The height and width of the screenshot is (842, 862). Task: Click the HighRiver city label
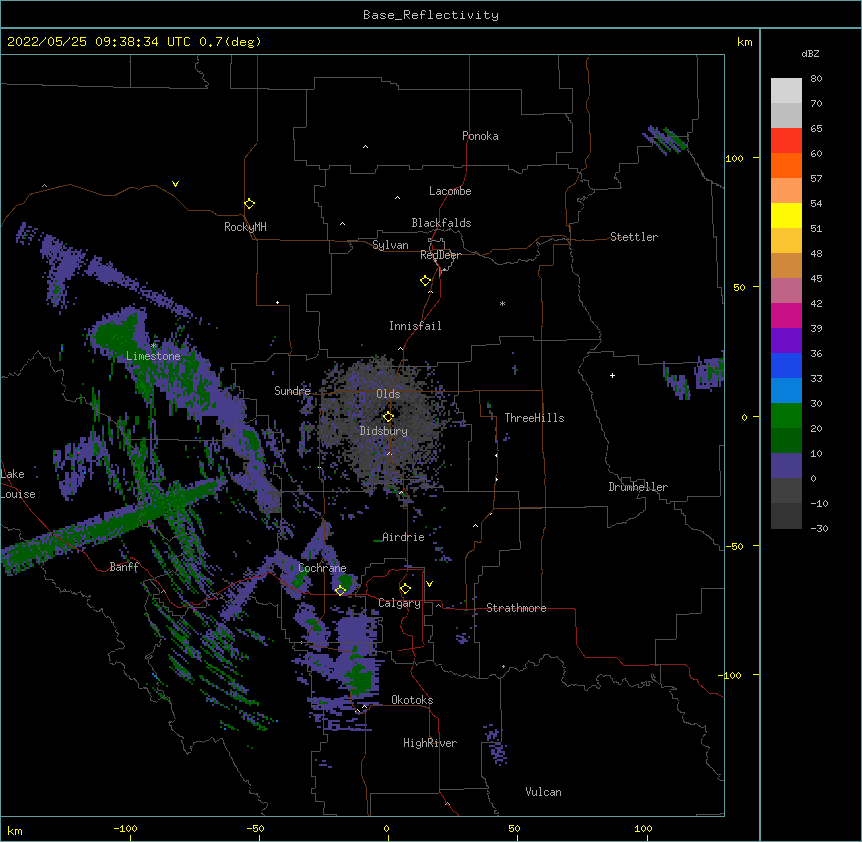coord(430,743)
